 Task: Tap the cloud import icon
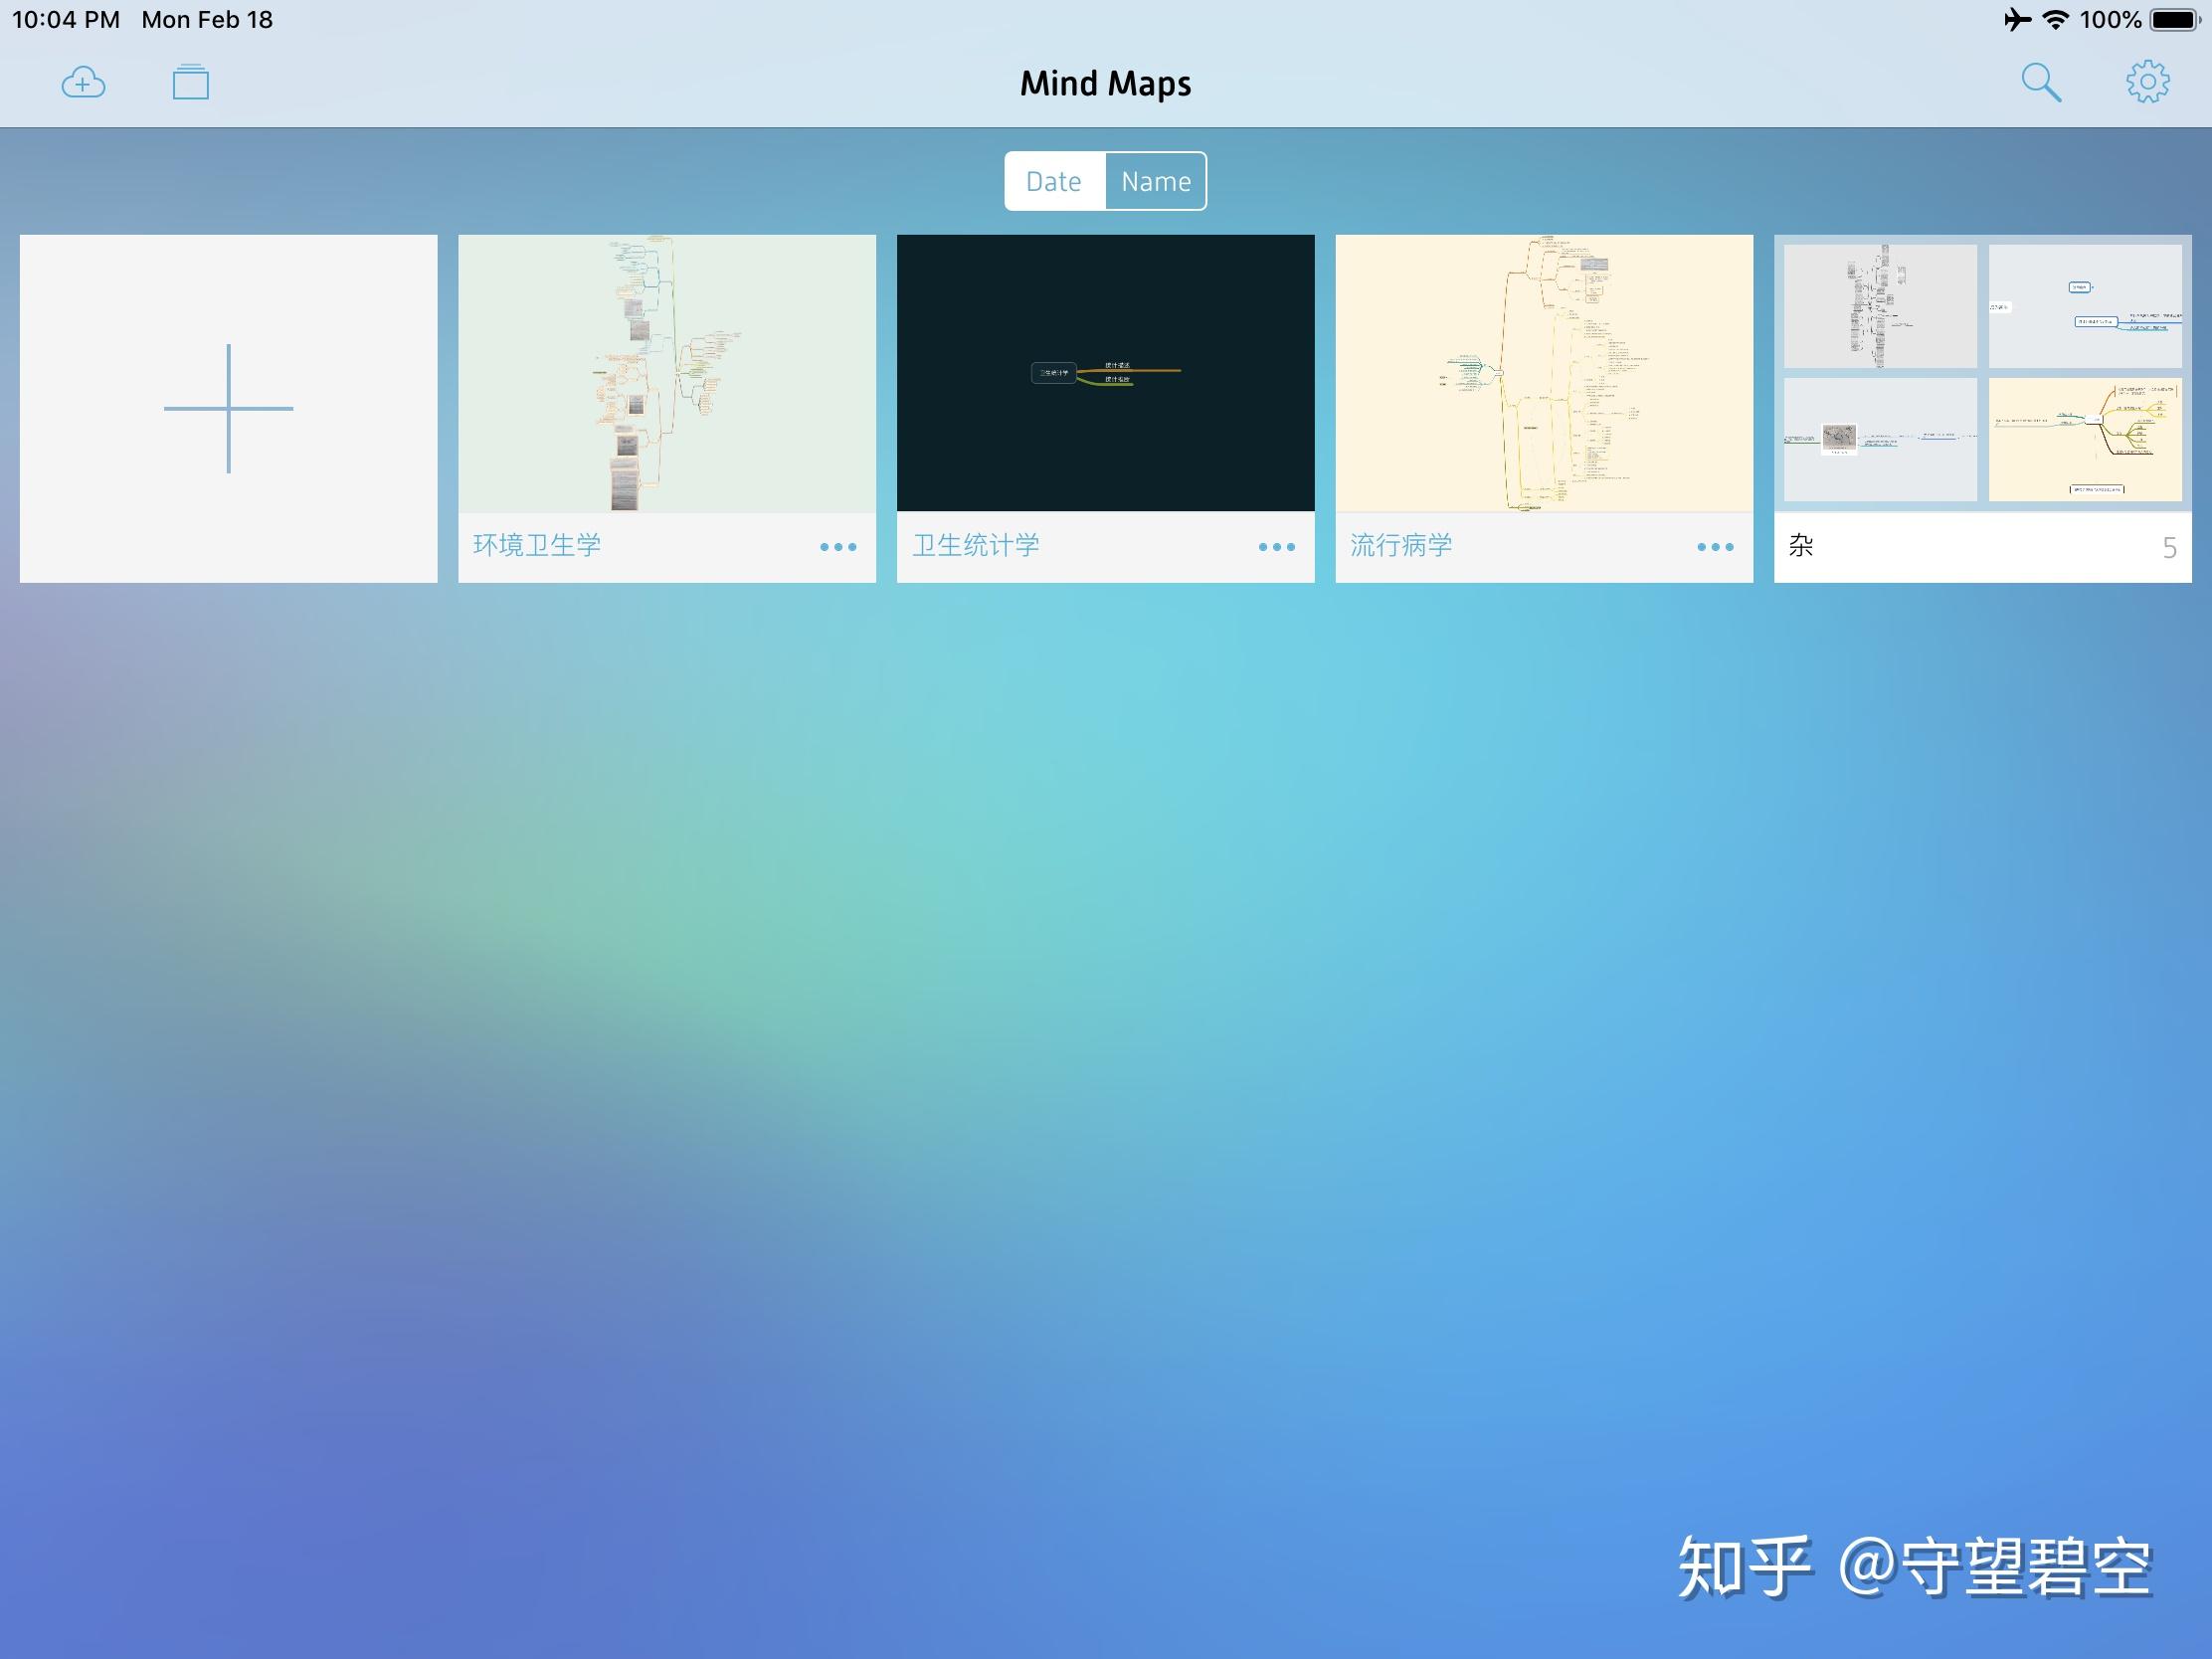pos(83,83)
